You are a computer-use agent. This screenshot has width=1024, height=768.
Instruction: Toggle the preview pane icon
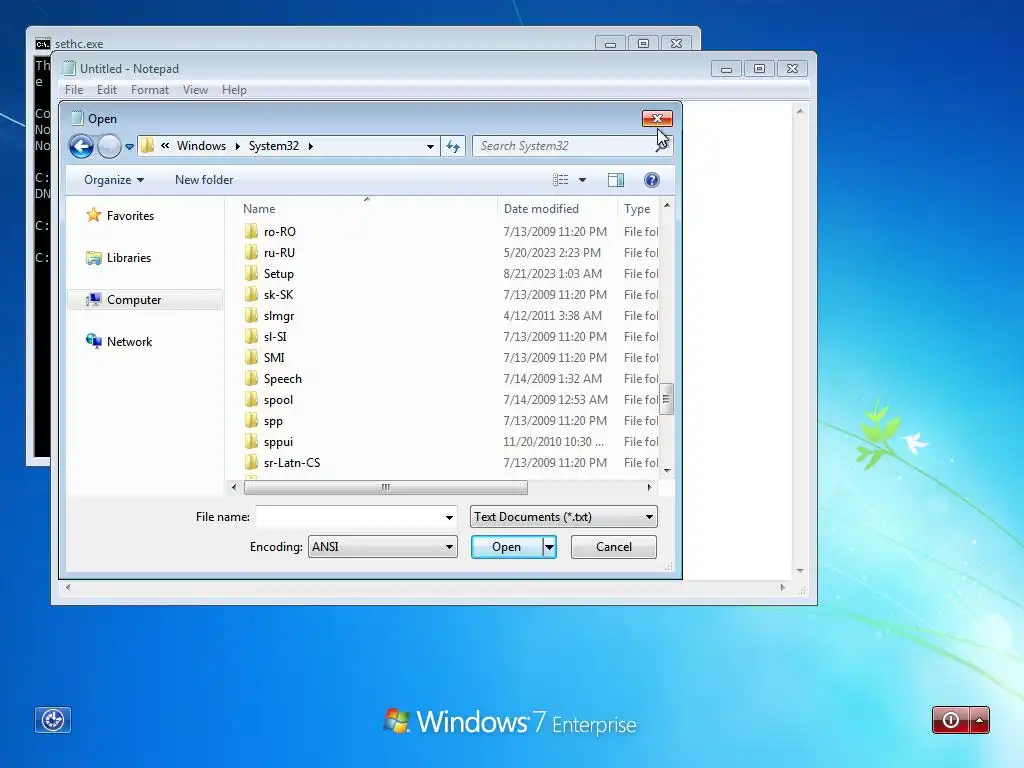(x=616, y=180)
